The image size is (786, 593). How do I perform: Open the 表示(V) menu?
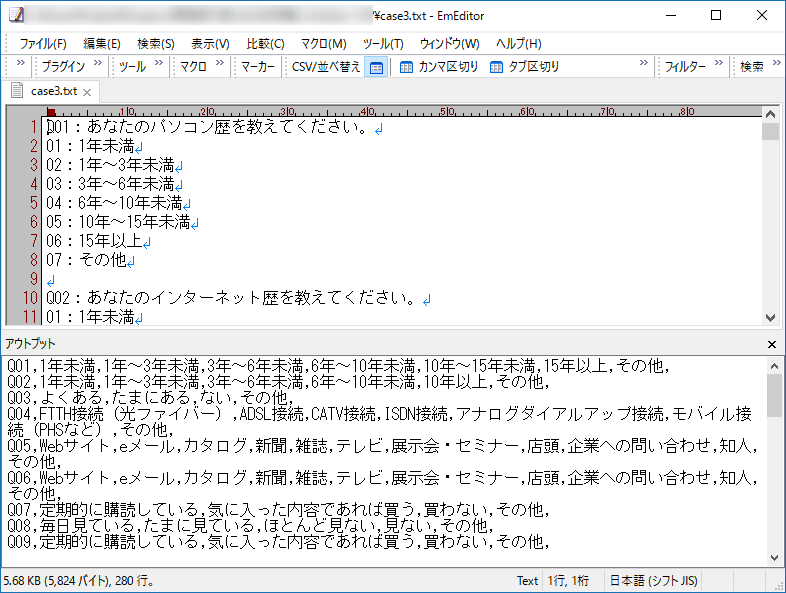(211, 44)
